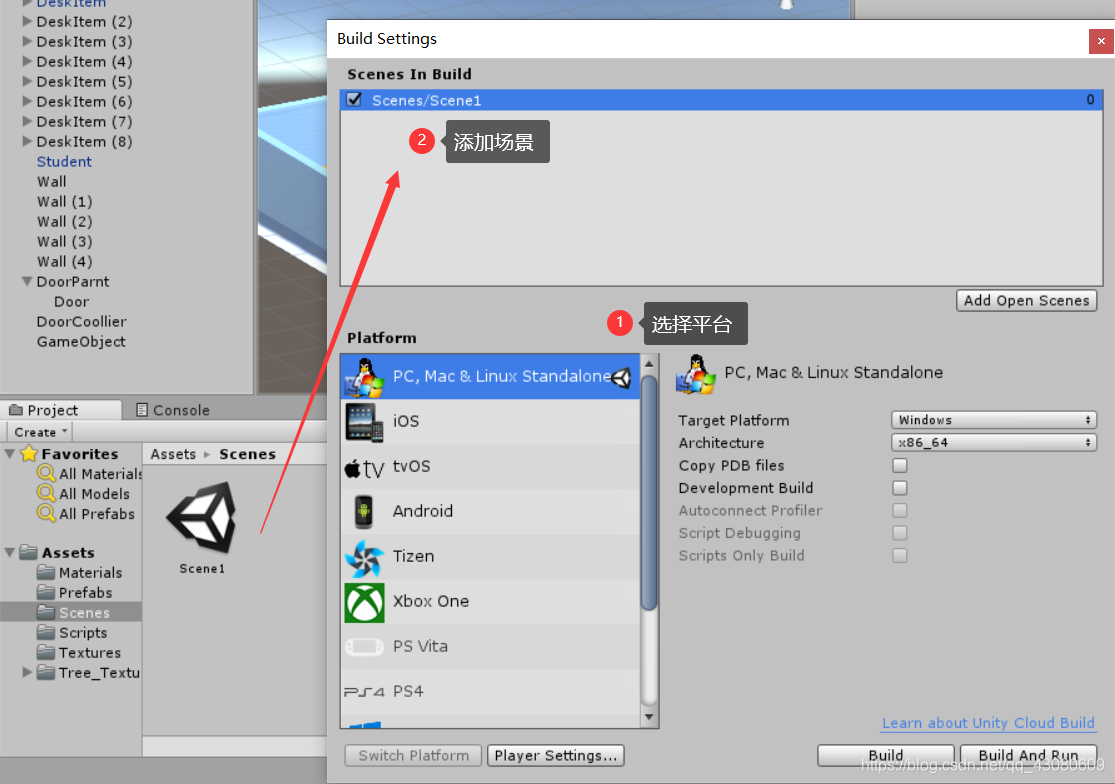The image size is (1115, 784).
Task: Click the All Materials search icon
Action: point(46,473)
